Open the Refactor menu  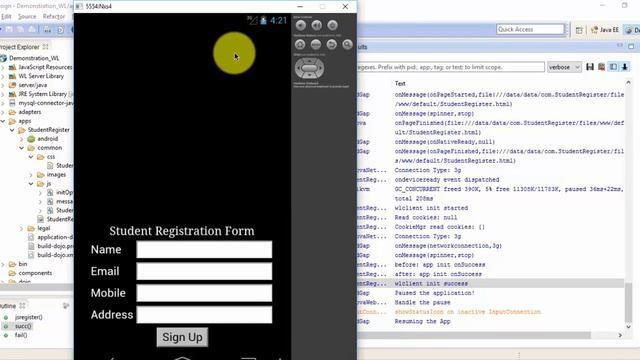pyautogui.click(x=54, y=16)
